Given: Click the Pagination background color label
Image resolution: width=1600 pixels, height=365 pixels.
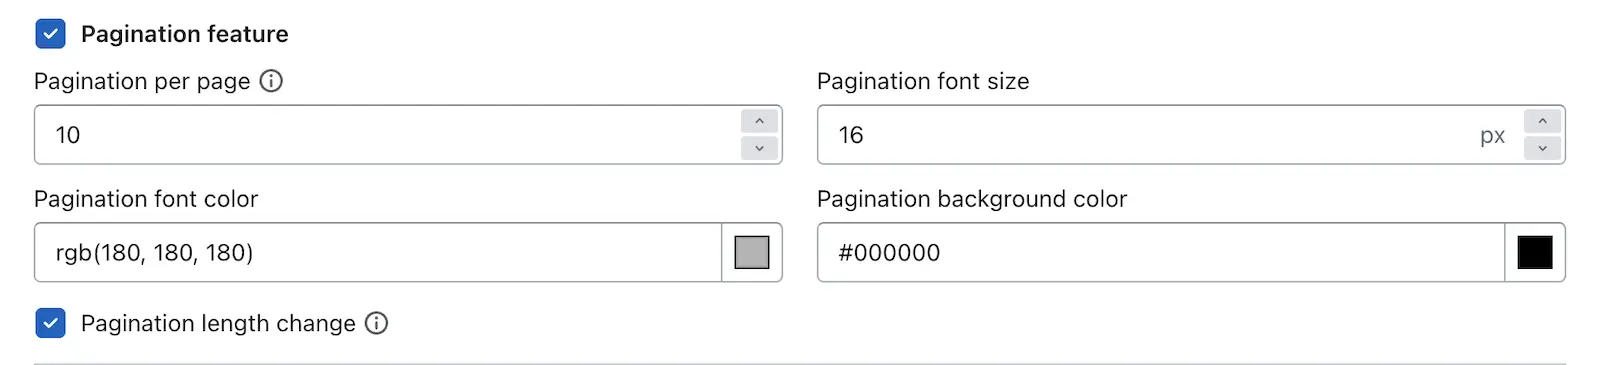Looking at the screenshot, I should (972, 199).
